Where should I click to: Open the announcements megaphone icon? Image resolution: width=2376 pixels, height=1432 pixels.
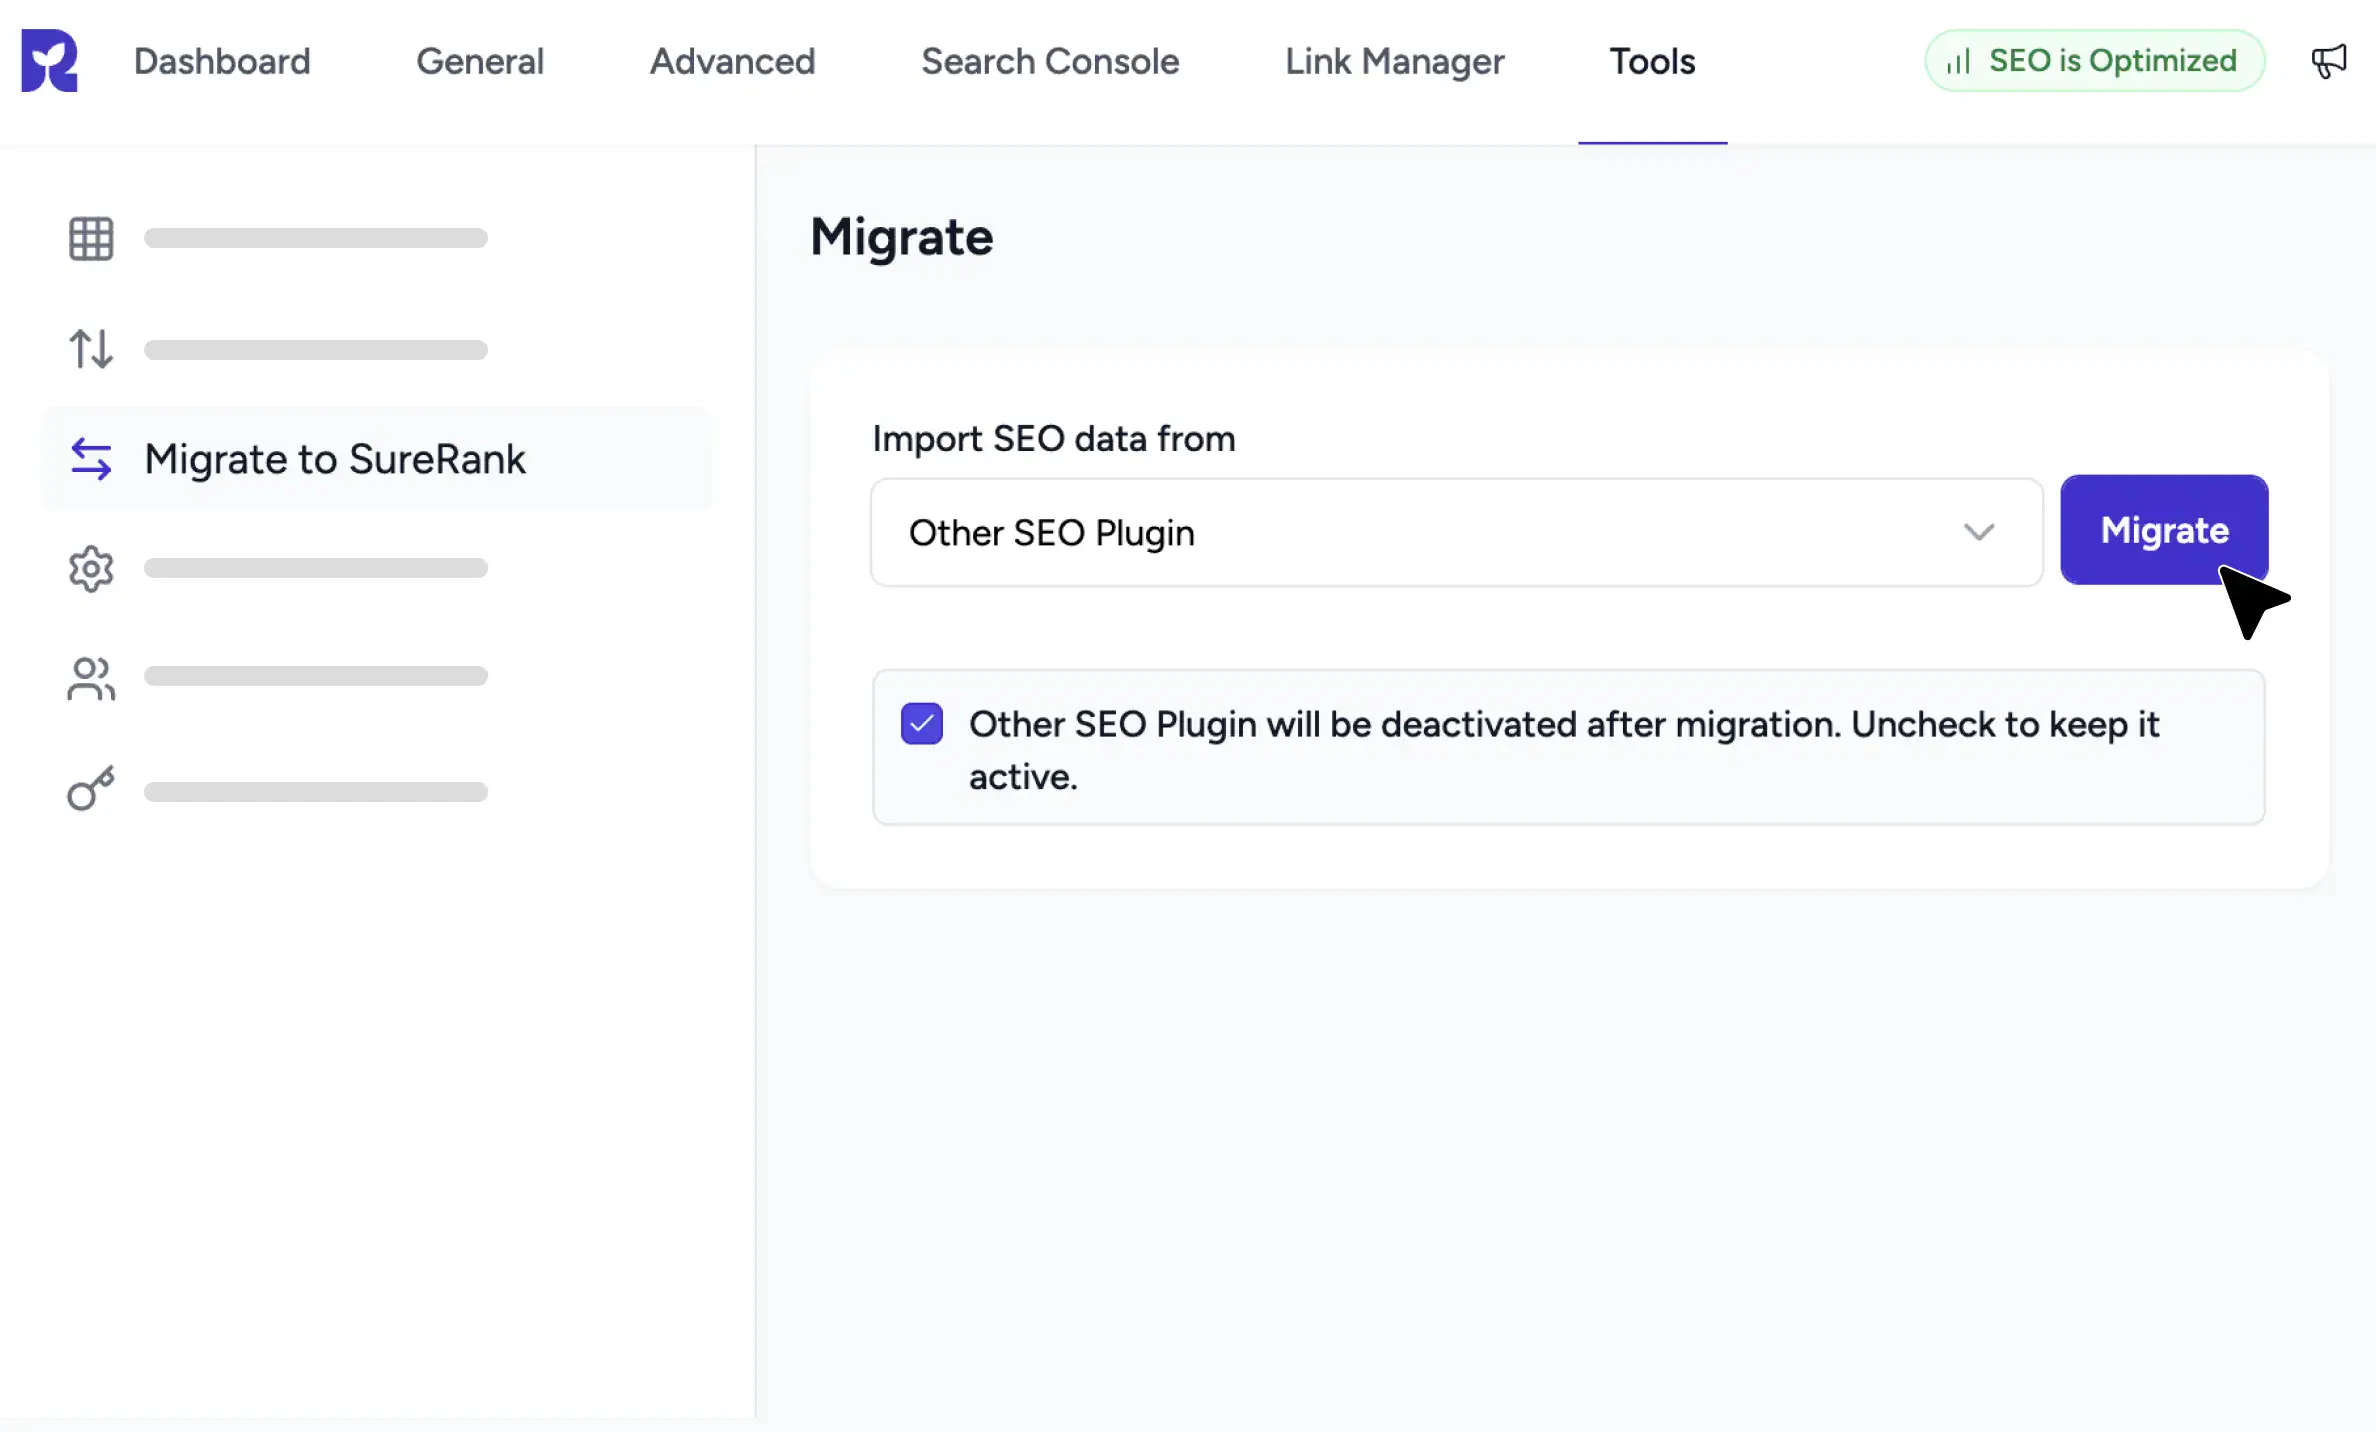(2328, 61)
